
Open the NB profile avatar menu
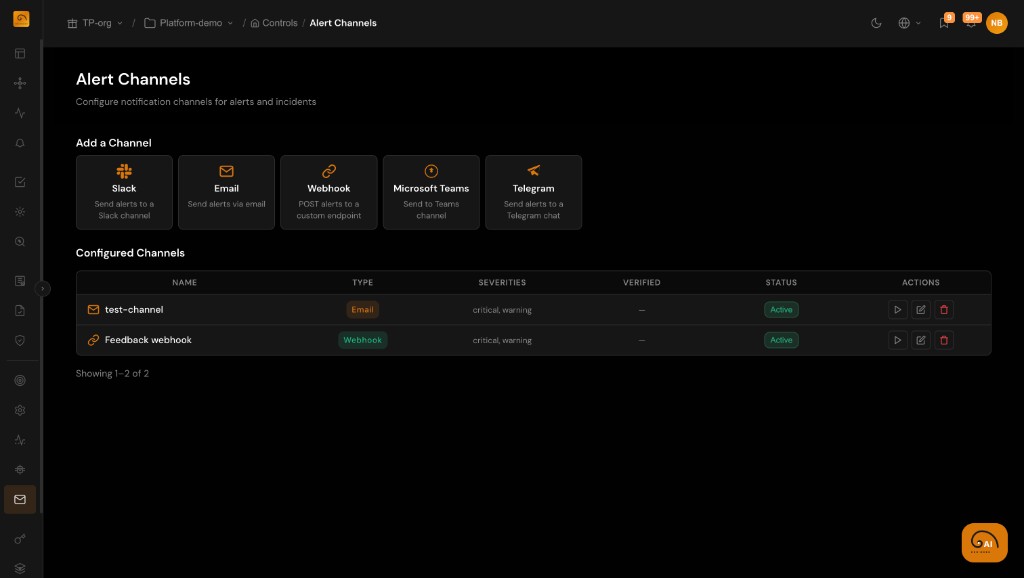tap(996, 23)
